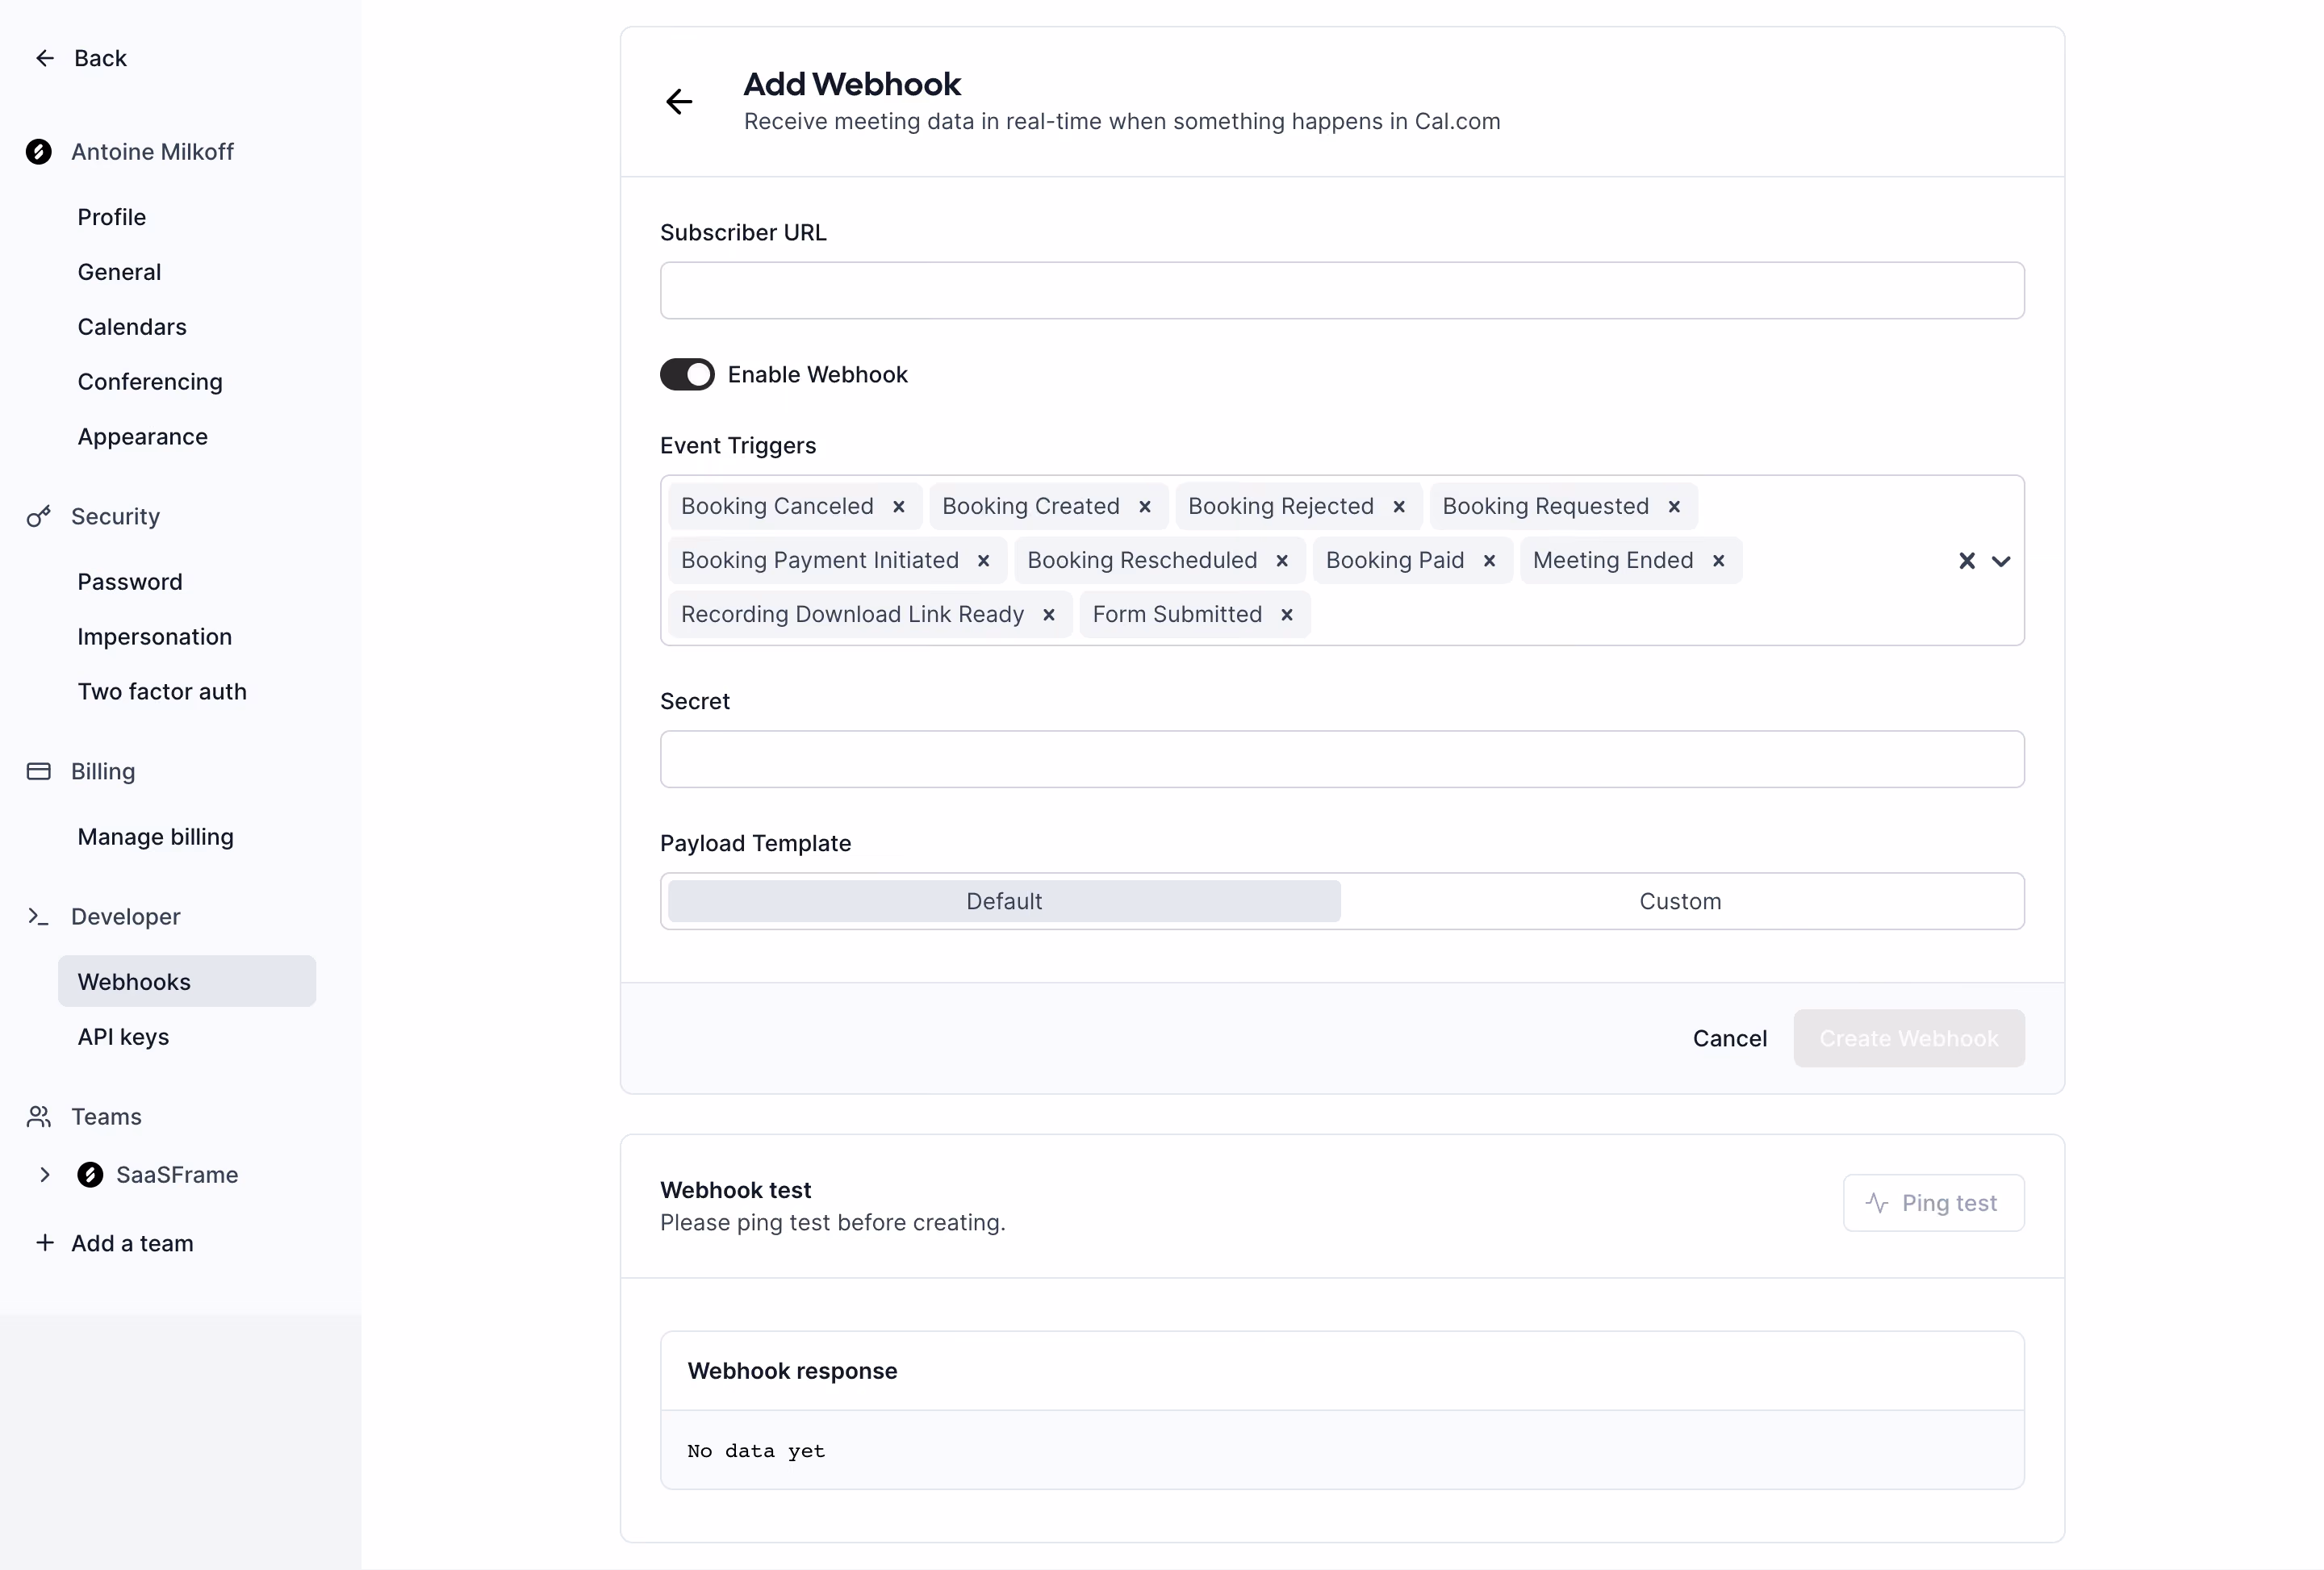The height and width of the screenshot is (1570, 2324).
Task: Open Password settings
Action: click(130, 582)
